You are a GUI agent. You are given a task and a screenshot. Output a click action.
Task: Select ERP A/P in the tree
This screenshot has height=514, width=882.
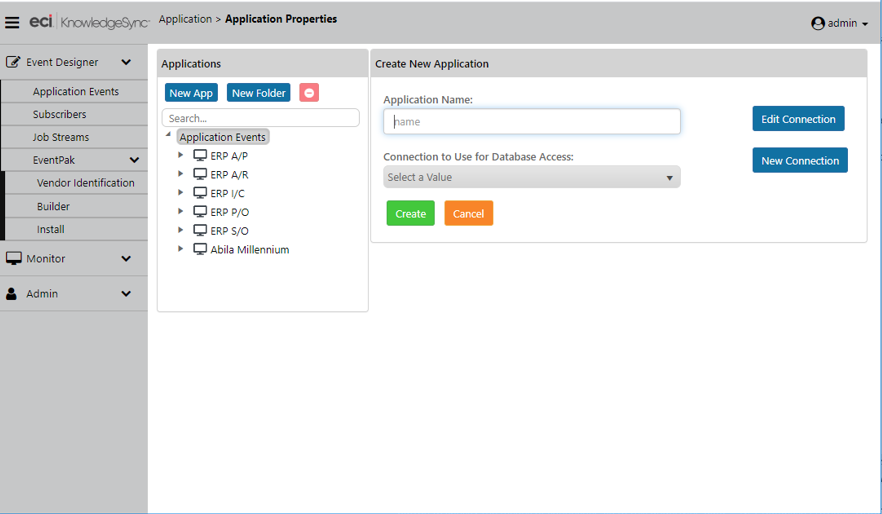click(x=229, y=156)
